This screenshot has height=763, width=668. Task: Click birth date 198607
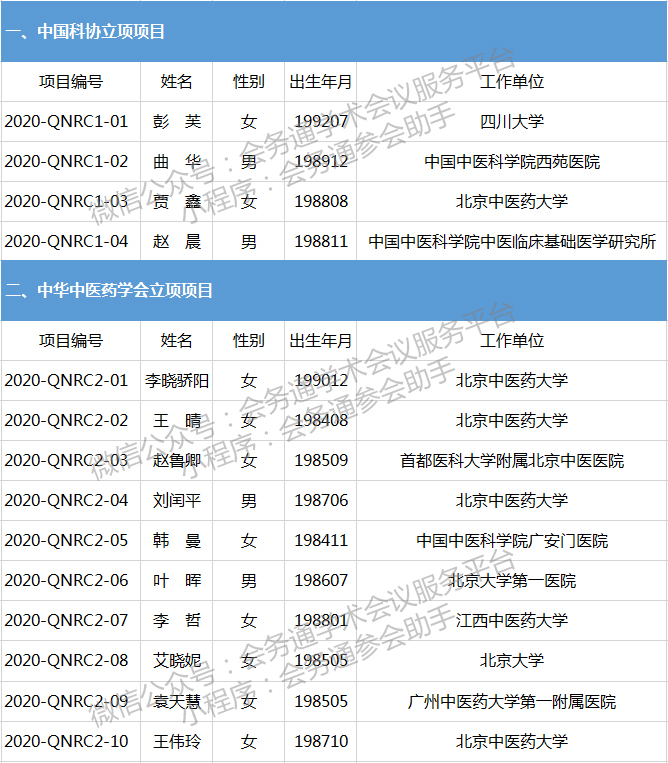pos(321,580)
